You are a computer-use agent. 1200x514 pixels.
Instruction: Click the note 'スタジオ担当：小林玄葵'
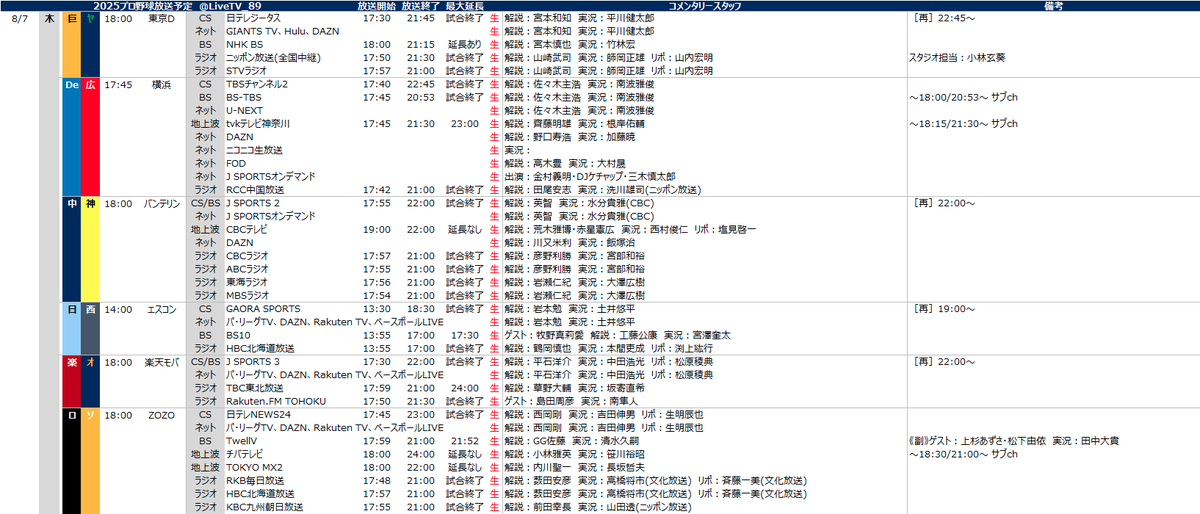tap(958, 58)
